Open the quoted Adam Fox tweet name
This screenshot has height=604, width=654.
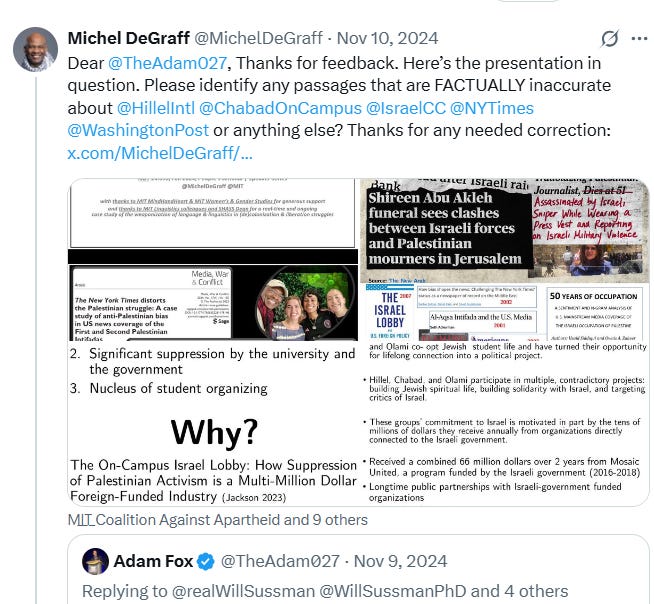pyautogui.click(x=153, y=561)
